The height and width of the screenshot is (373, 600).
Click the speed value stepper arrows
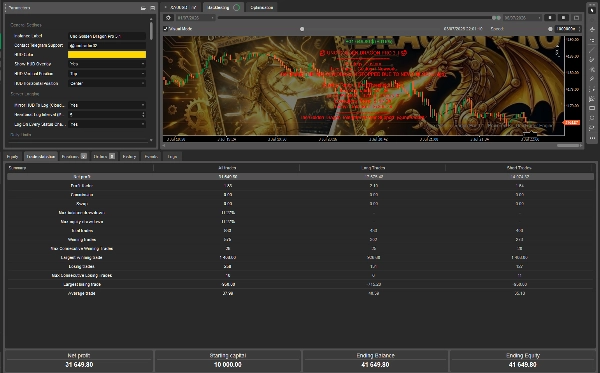[579, 29]
